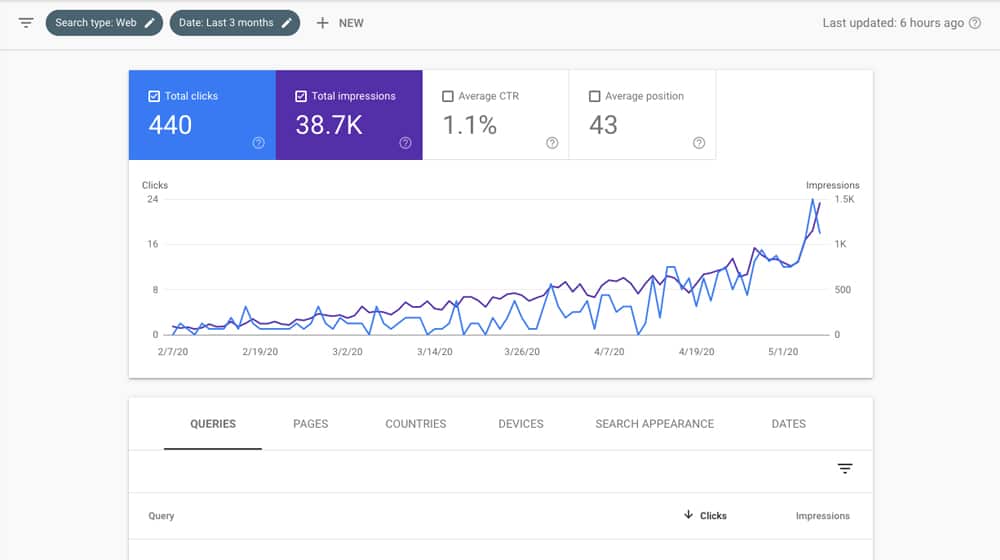The image size is (1000, 560).
Task: Click the Impressions axis title on chart
Action: coord(832,185)
